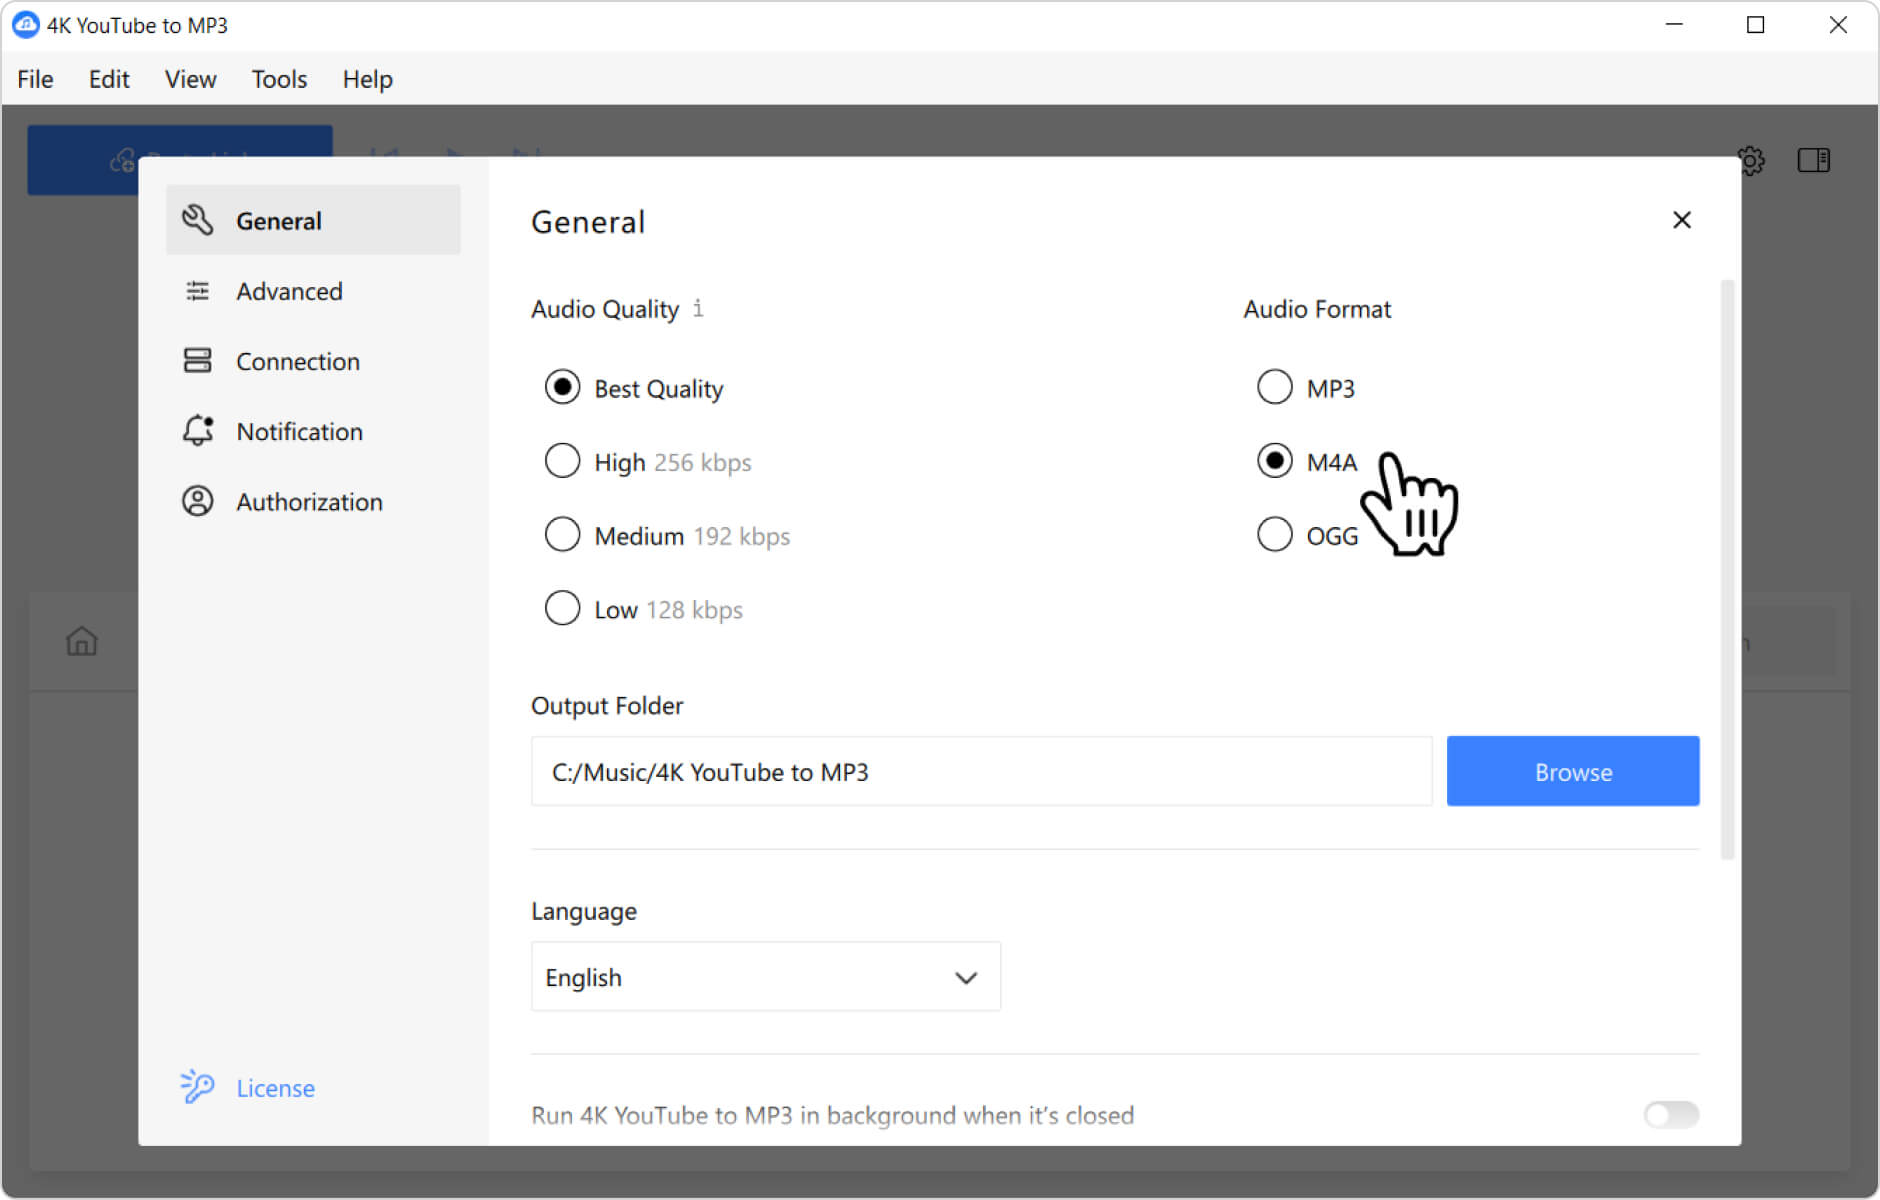The height and width of the screenshot is (1200, 1880).
Task: Select Best Quality audio option
Action: point(634,388)
